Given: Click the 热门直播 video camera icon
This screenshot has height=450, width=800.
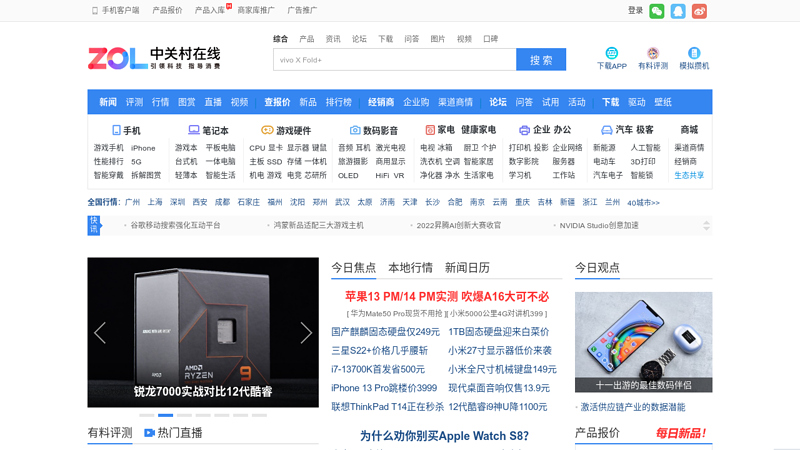Looking at the screenshot, I should [x=149, y=433].
